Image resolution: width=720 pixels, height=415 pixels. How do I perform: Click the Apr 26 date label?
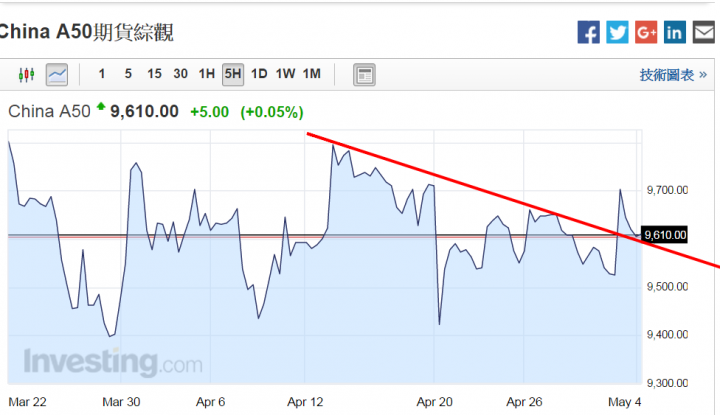[524, 402]
